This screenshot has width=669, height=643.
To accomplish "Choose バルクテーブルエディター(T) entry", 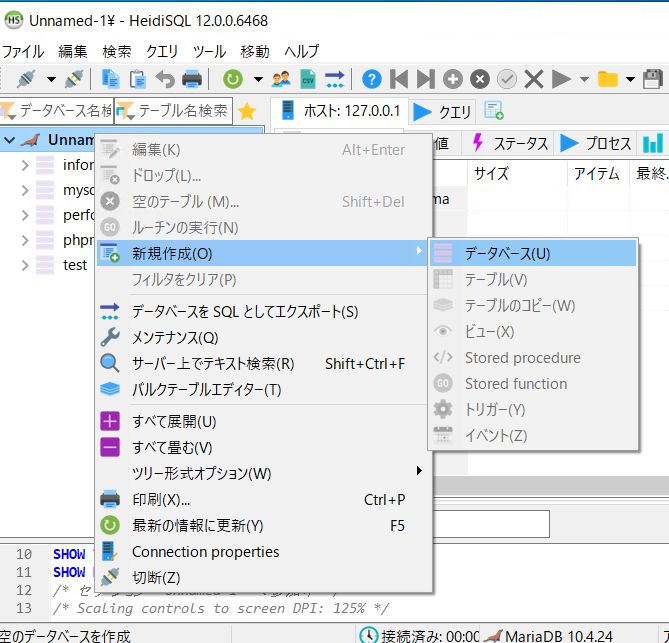I will [262, 390].
